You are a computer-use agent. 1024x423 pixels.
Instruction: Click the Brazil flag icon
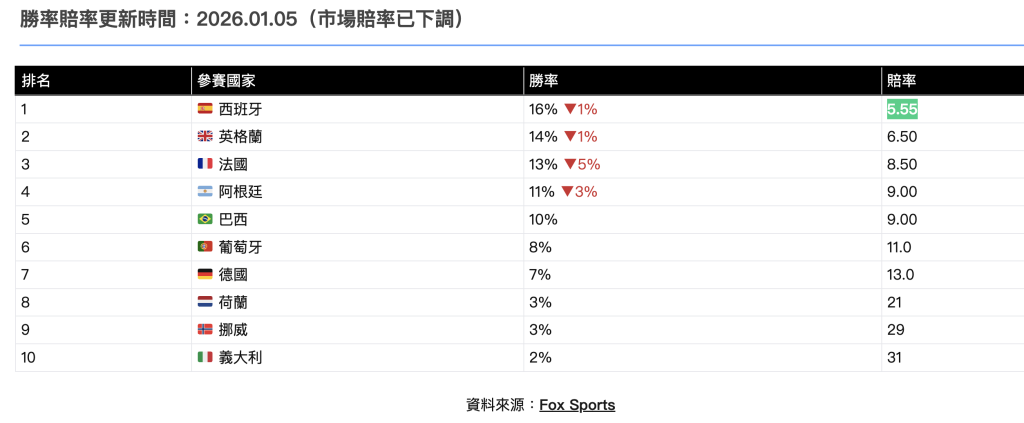(x=205, y=219)
